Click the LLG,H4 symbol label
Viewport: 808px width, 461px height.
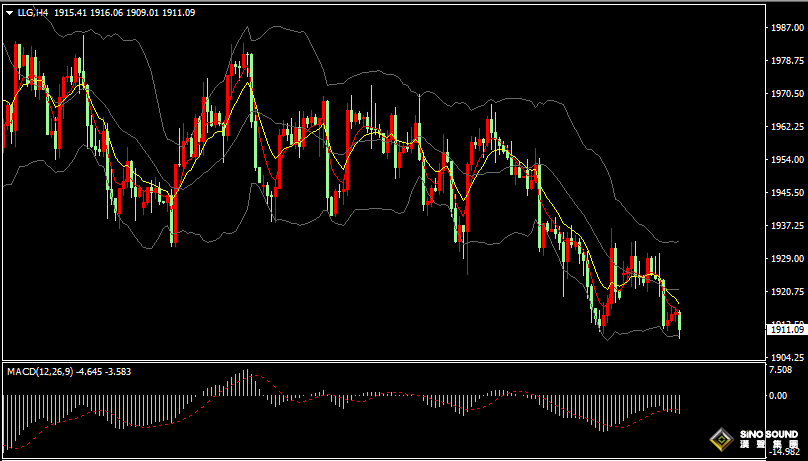32,12
